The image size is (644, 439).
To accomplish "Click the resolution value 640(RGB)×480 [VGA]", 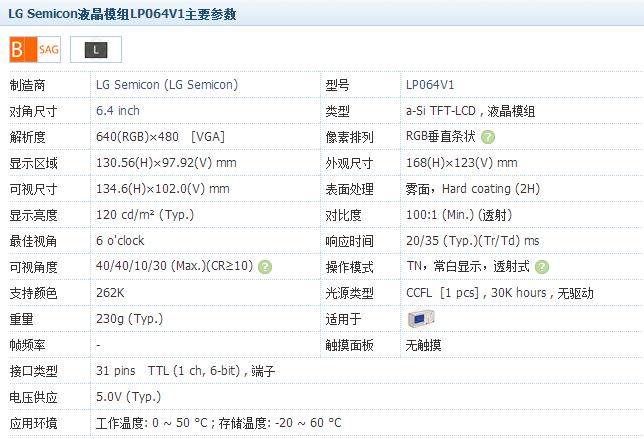I will (x=160, y=137).
